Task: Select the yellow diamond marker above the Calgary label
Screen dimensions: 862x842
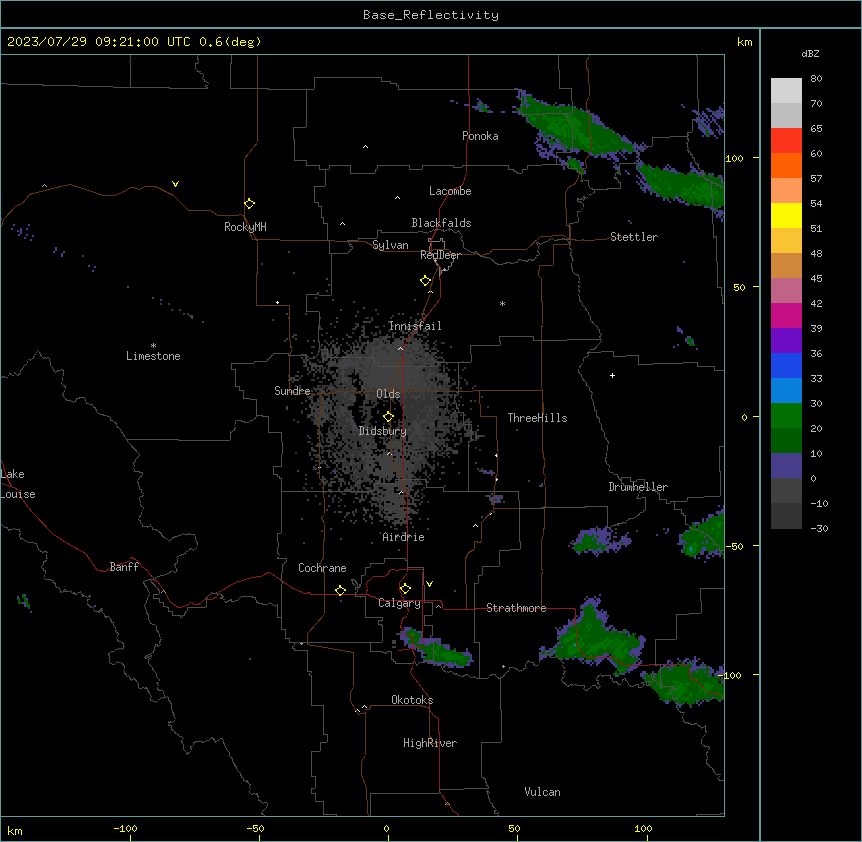Action: 405,589
